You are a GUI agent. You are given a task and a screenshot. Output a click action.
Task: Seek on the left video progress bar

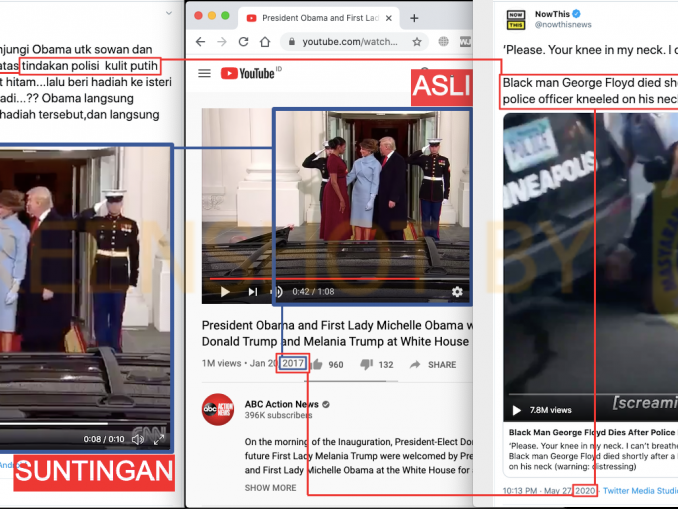coord(84,423)
